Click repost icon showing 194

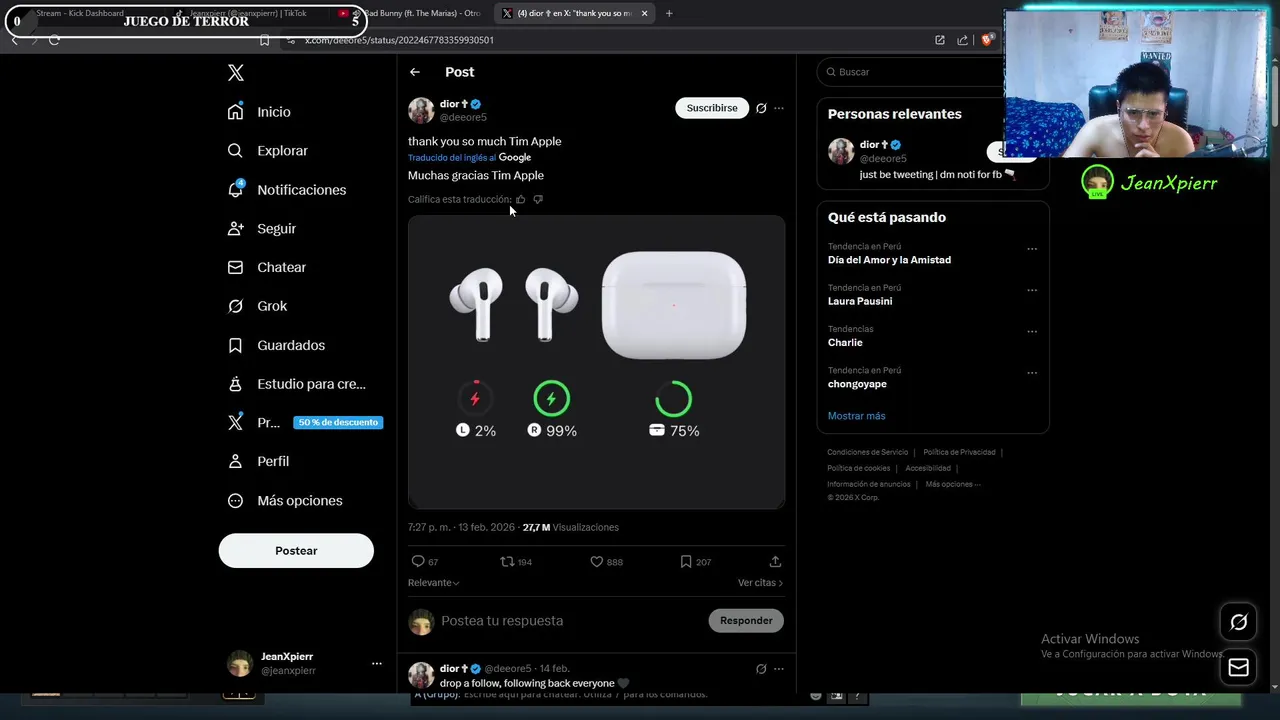508,562
